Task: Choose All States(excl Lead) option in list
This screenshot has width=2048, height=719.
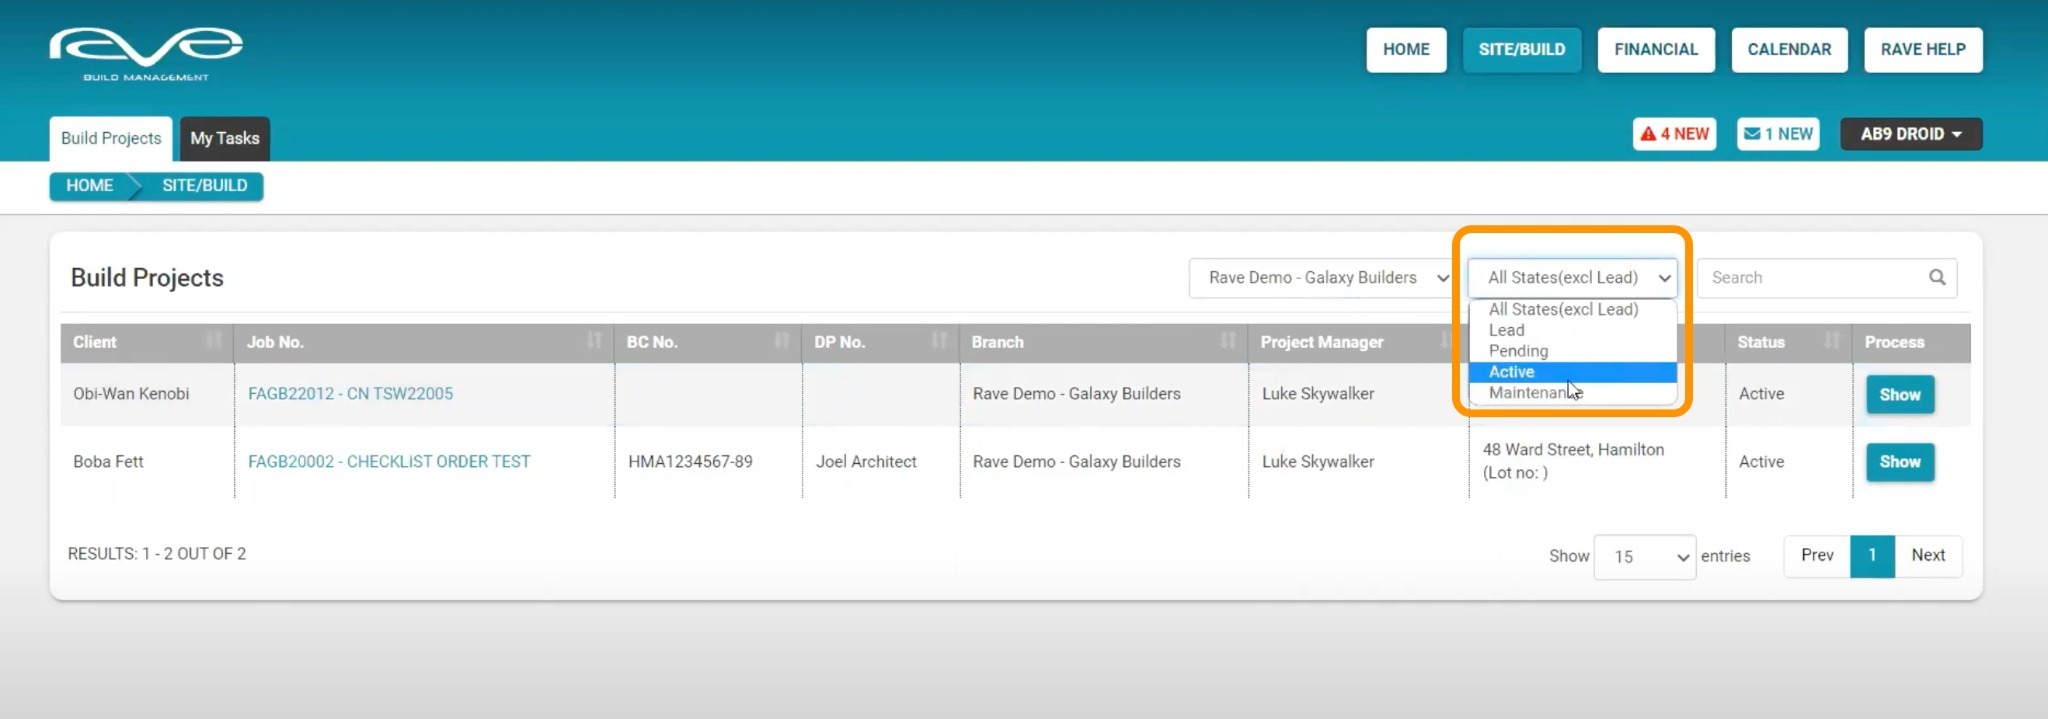Action: [x=1573, y=309]
